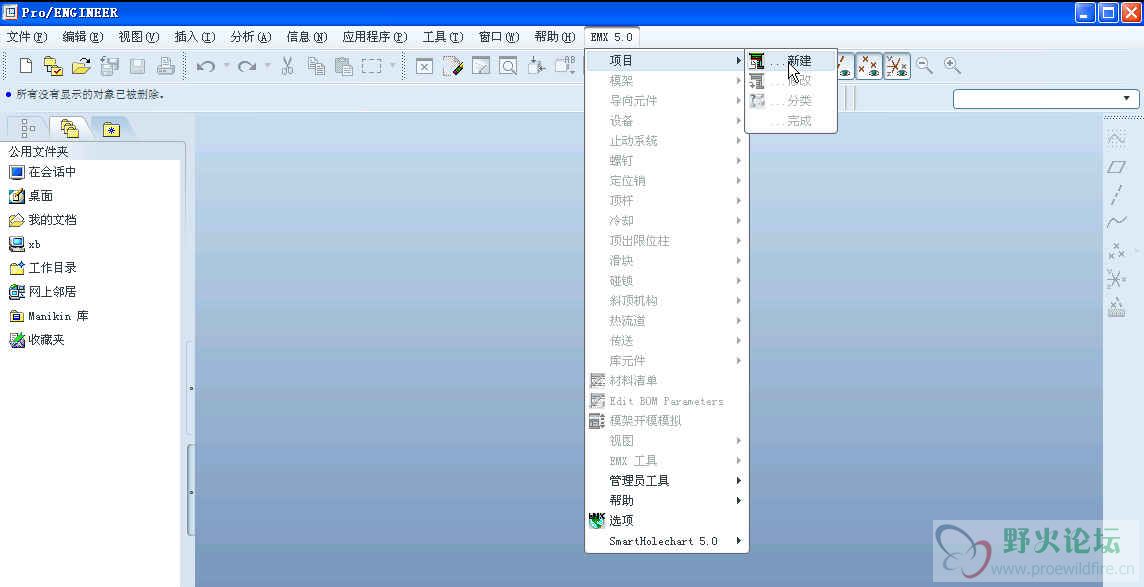Expand the 帮助 submenu in EMX menu

coord(668,500)
